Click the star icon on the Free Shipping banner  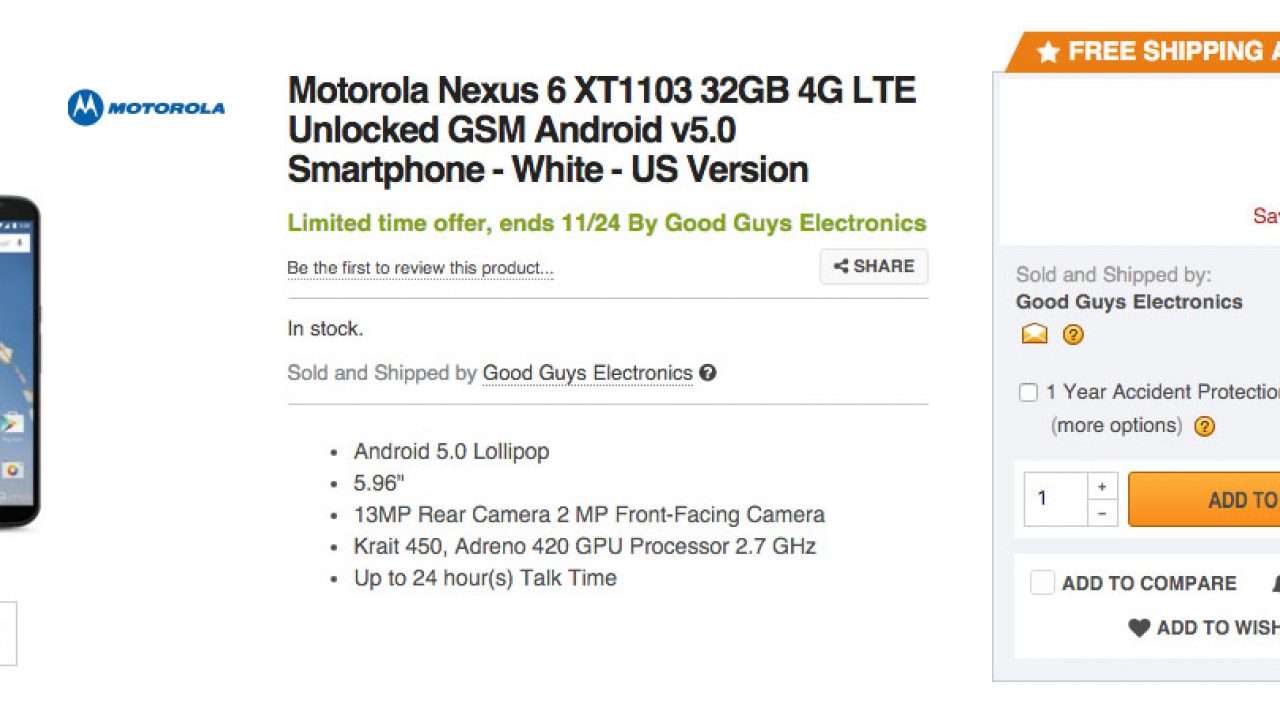pyautogui.click(x=1047, y=52)
